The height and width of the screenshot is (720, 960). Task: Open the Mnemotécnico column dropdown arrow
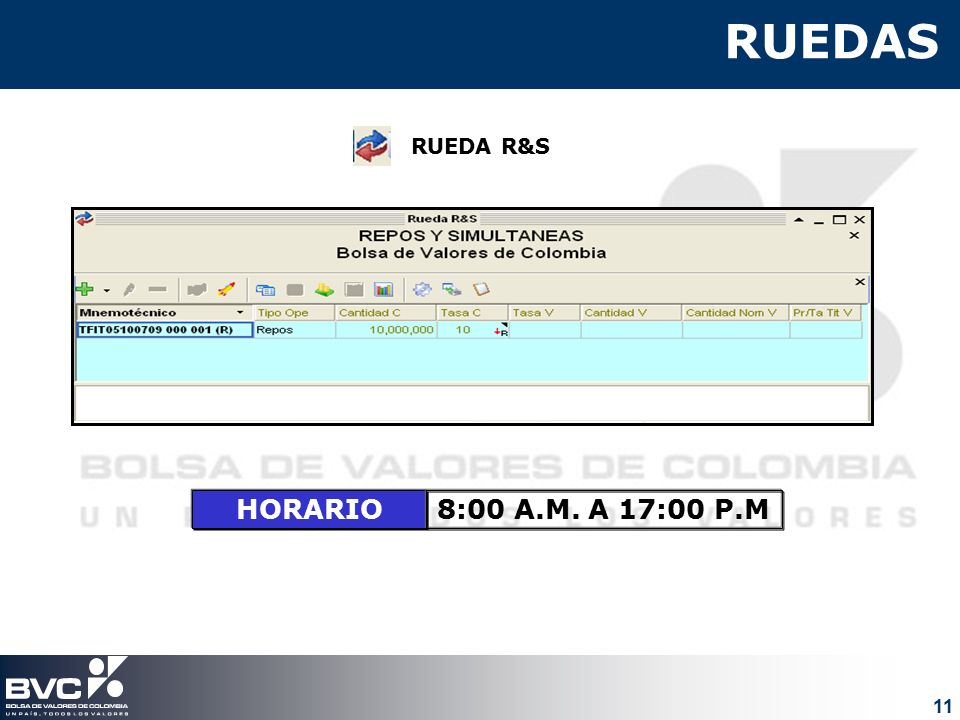(x=240, y=312)
